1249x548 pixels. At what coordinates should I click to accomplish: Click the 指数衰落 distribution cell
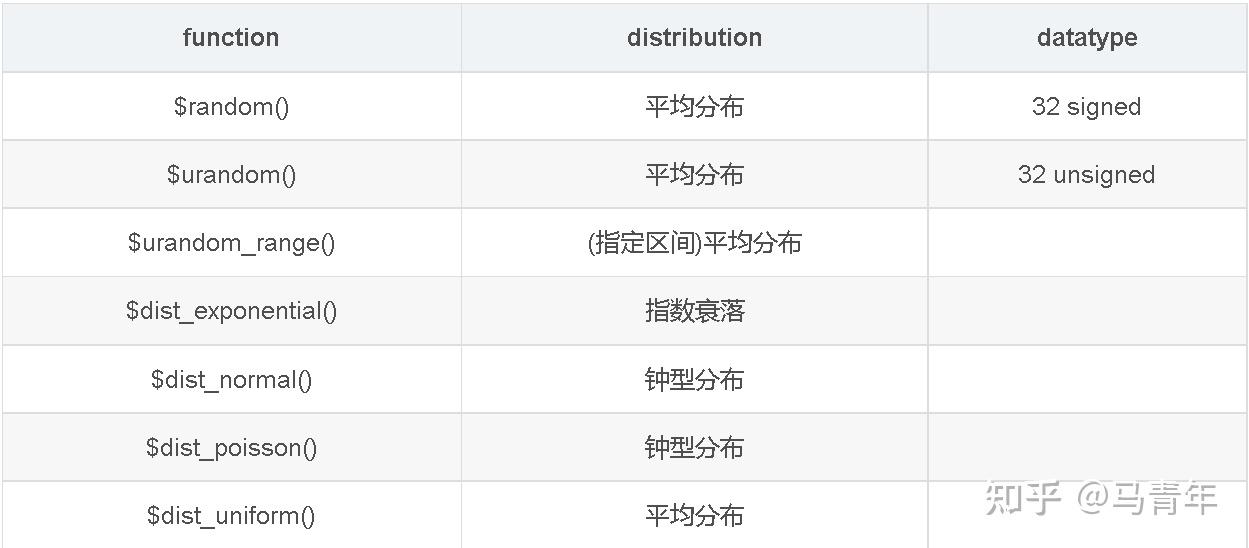pos(694,311)
